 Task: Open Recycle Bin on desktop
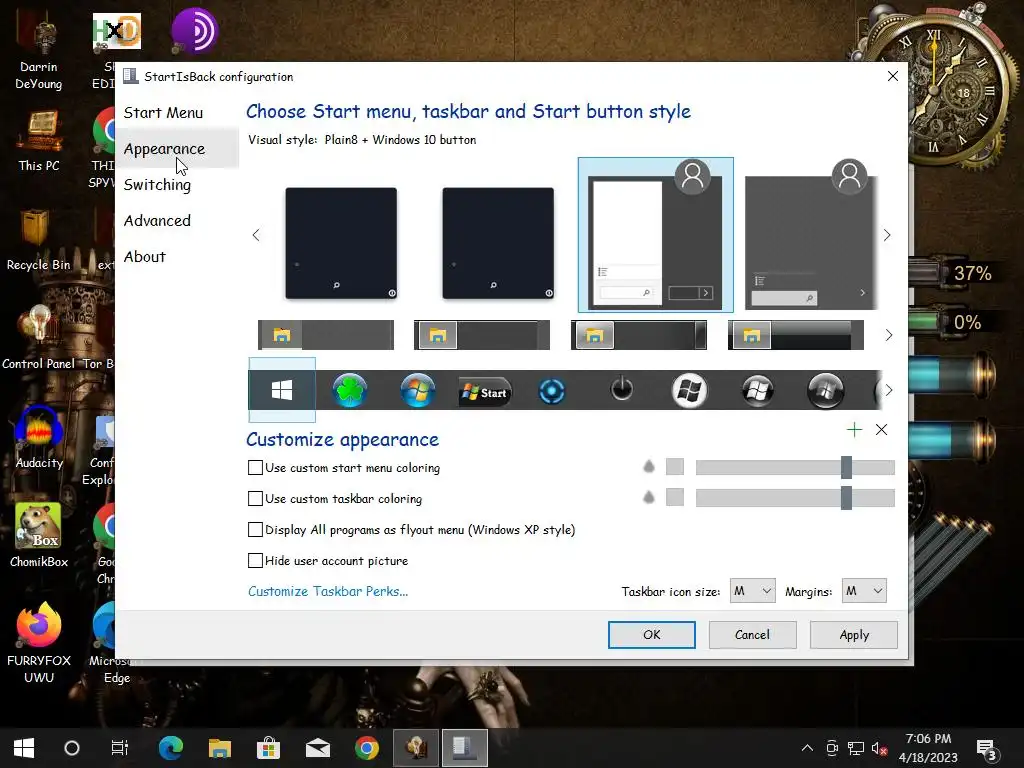pyautogui.click(x=38, y=239)
